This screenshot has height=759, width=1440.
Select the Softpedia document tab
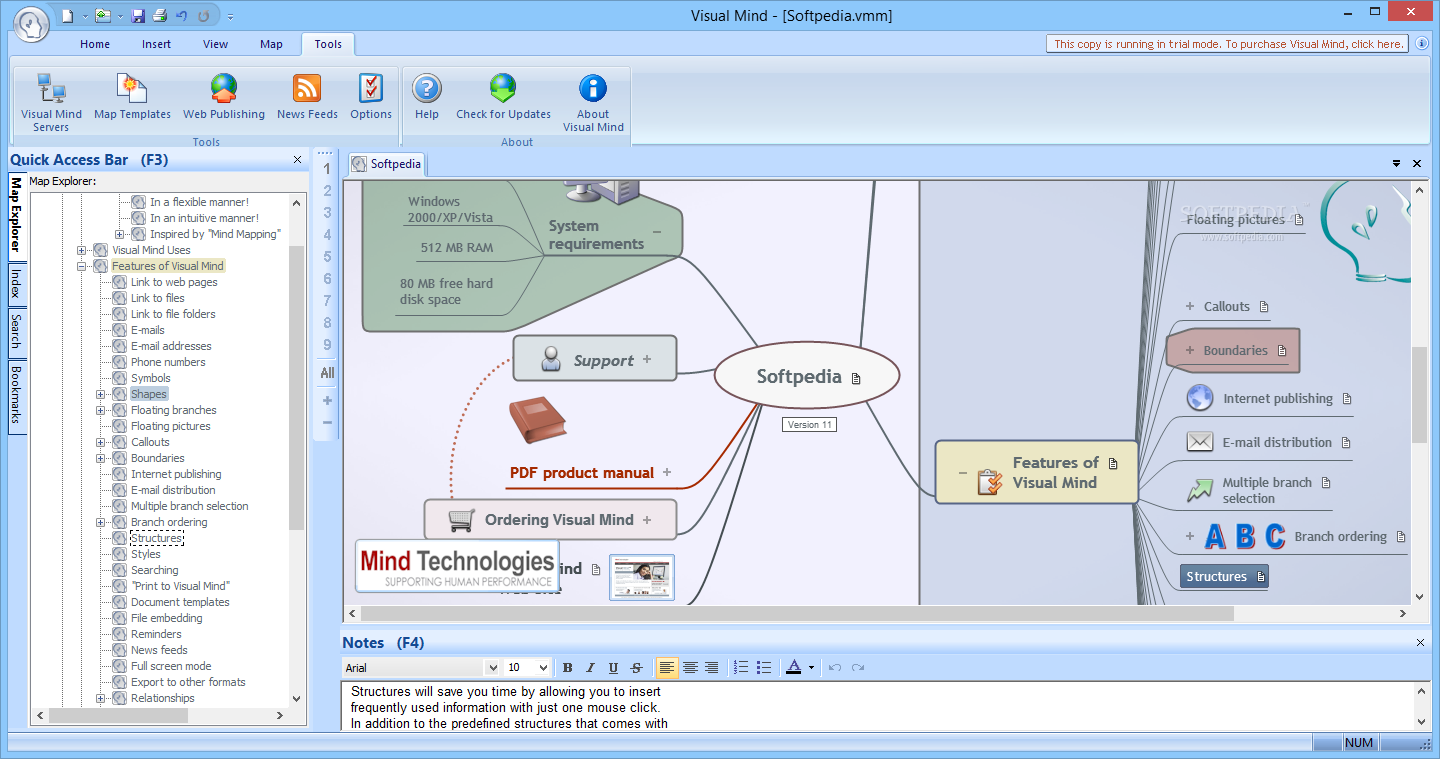[x=386, y=164]
